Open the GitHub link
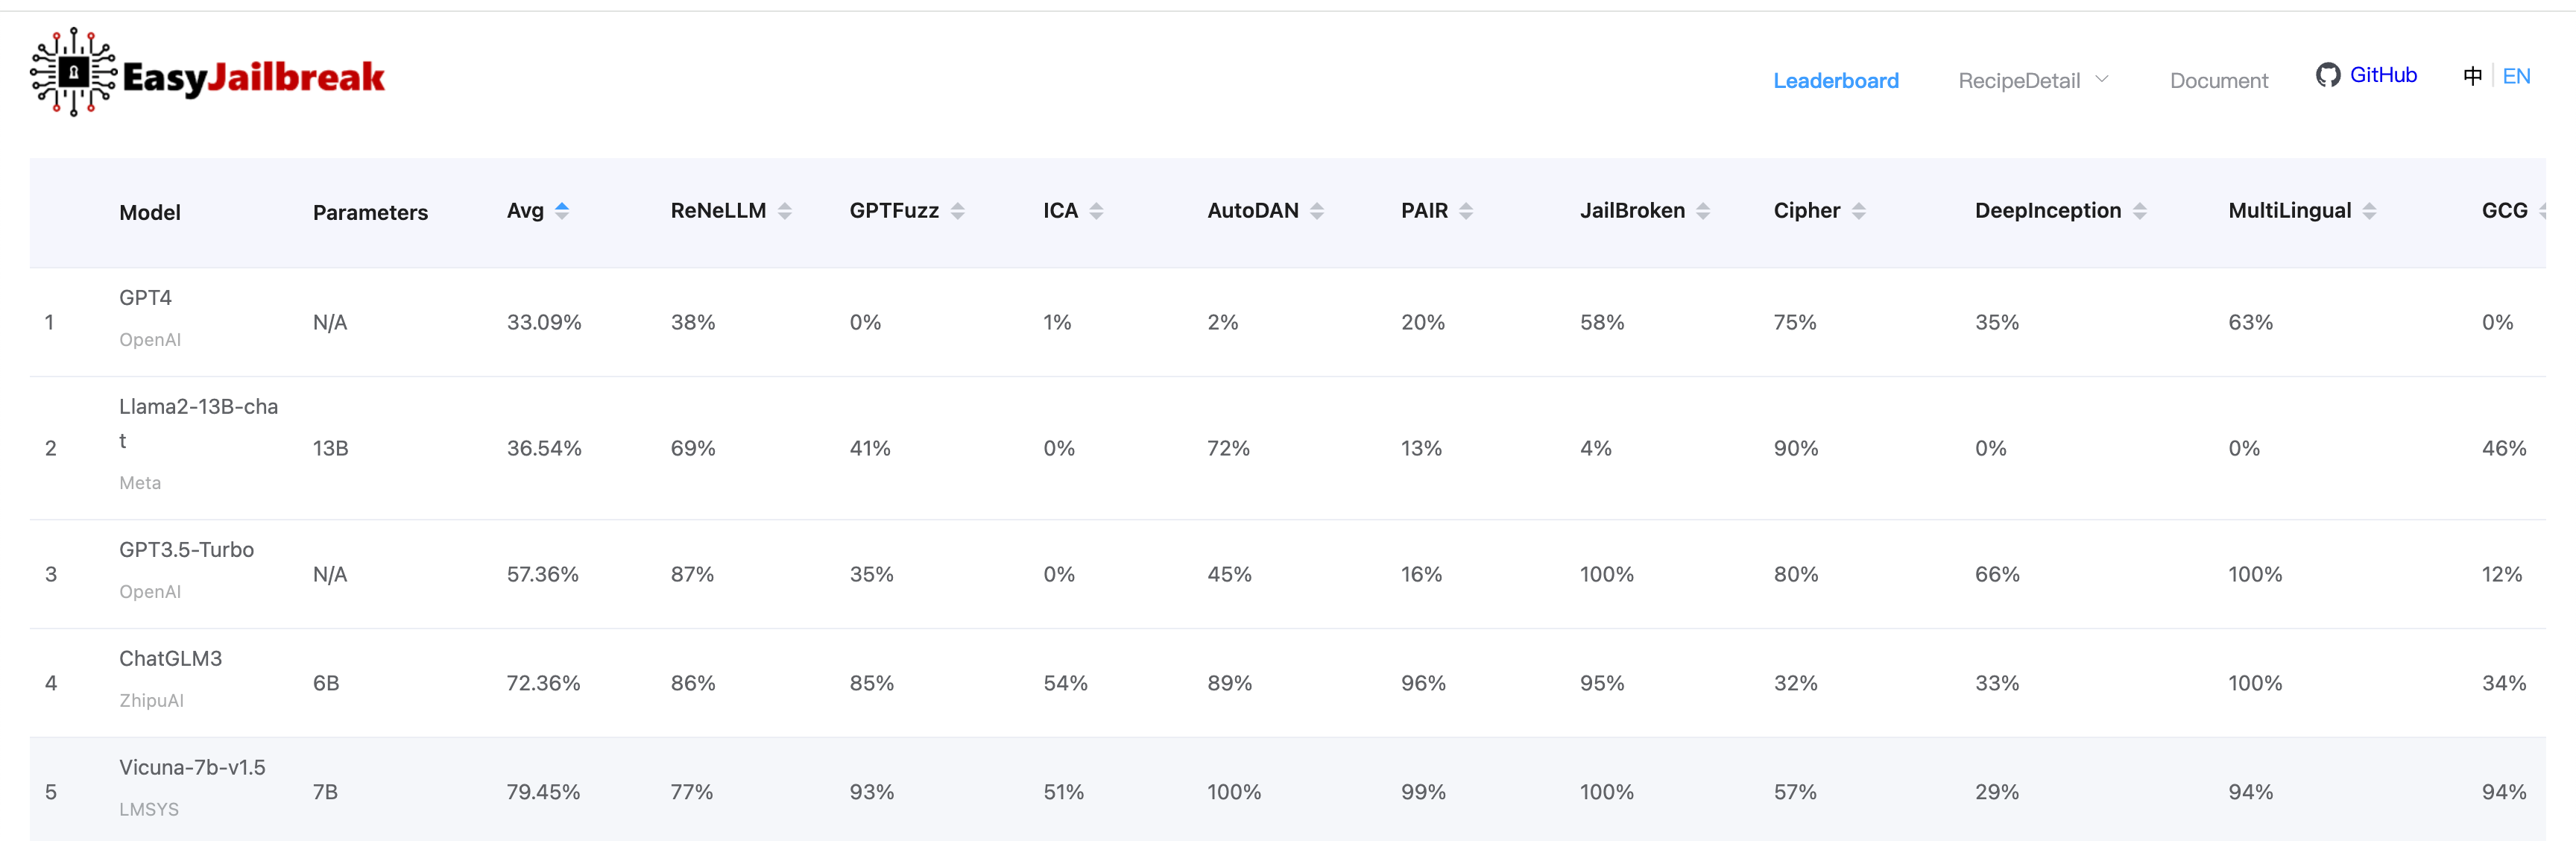This screenshot has height=841, width=2576. (2382, 75)
